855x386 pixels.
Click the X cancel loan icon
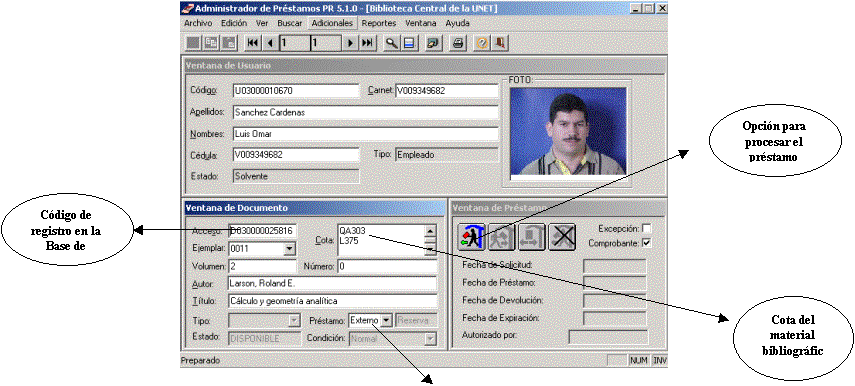tap(562, 237)
